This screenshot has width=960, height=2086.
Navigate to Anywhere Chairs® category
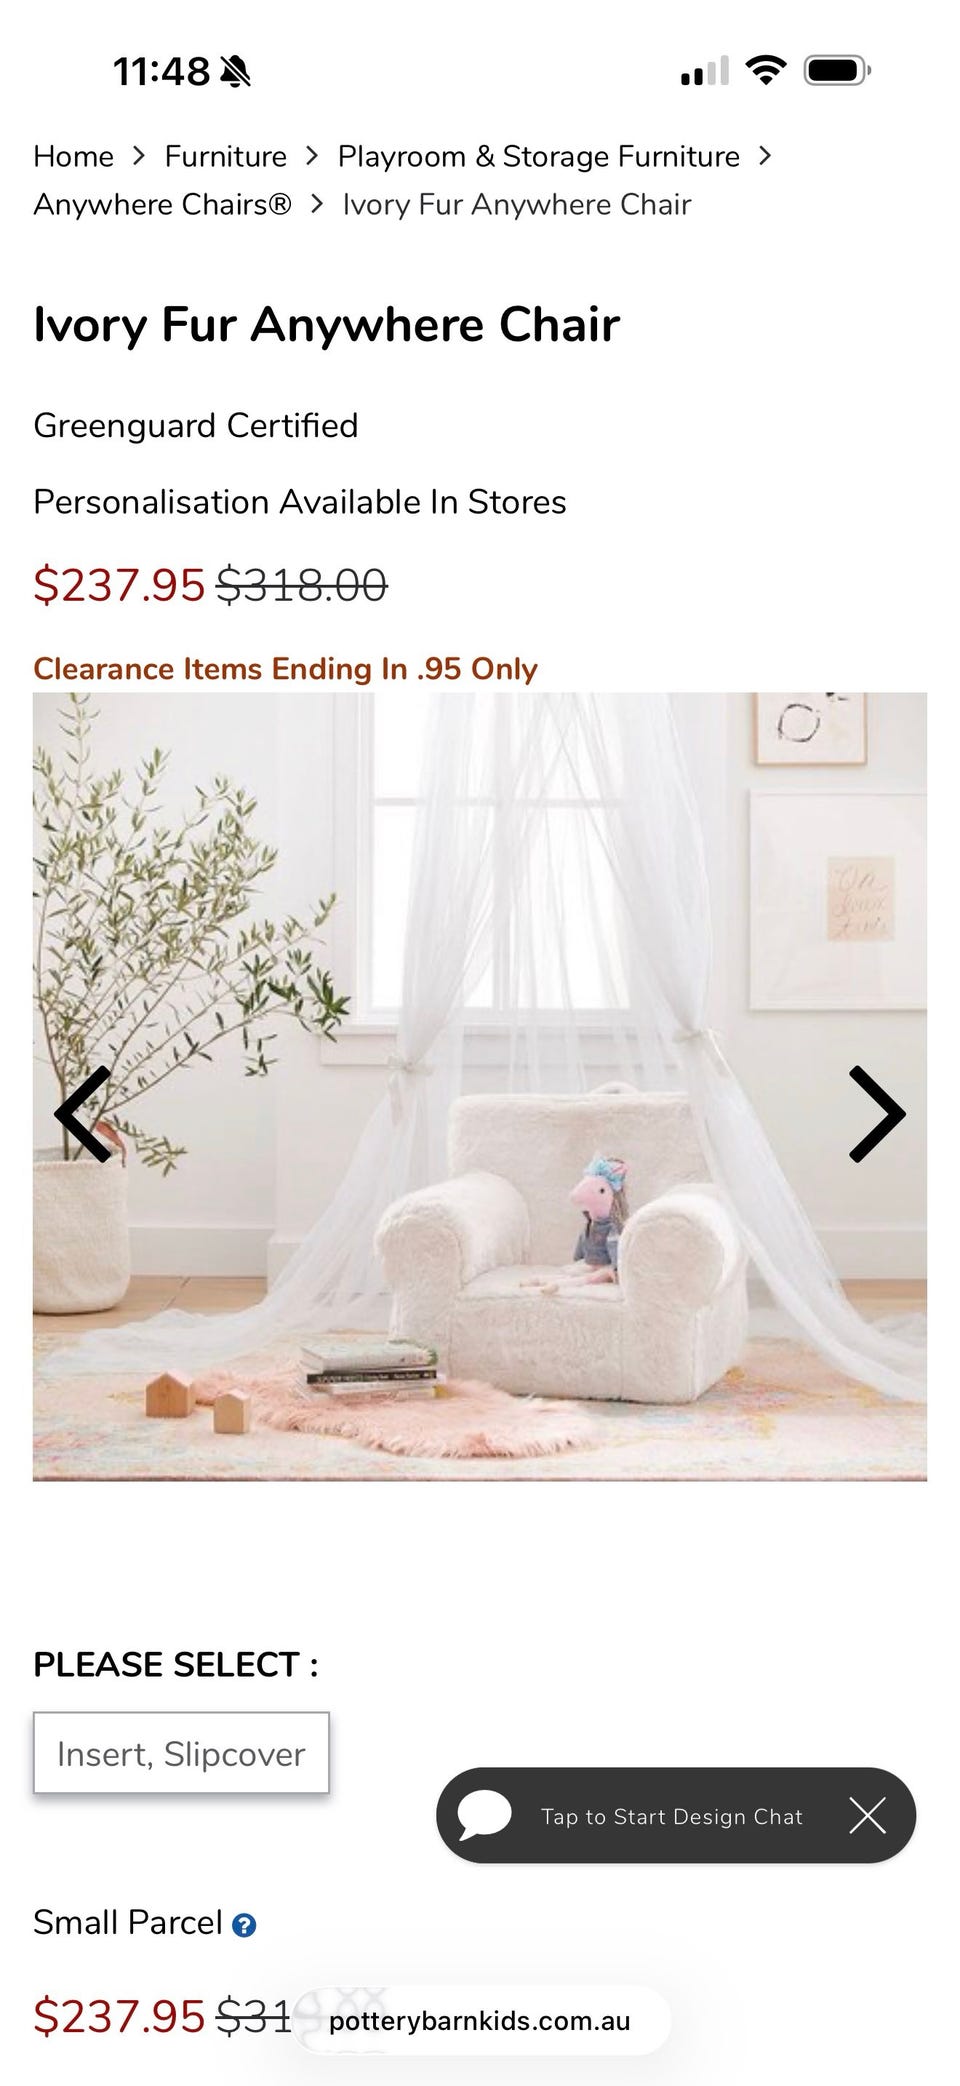[162, 205]
